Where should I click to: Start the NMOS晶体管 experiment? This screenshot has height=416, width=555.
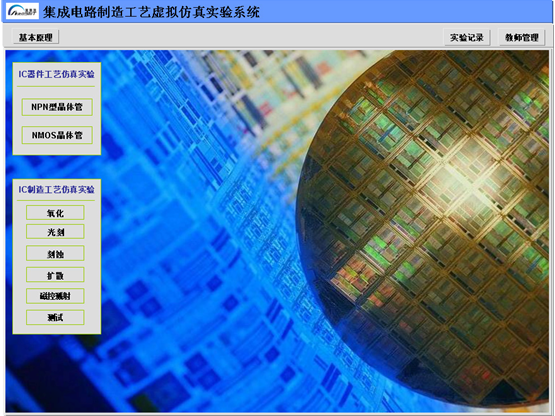point(57,135)
